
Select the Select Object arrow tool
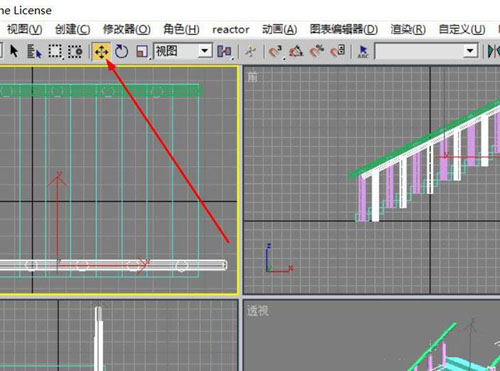pos(14,51)
